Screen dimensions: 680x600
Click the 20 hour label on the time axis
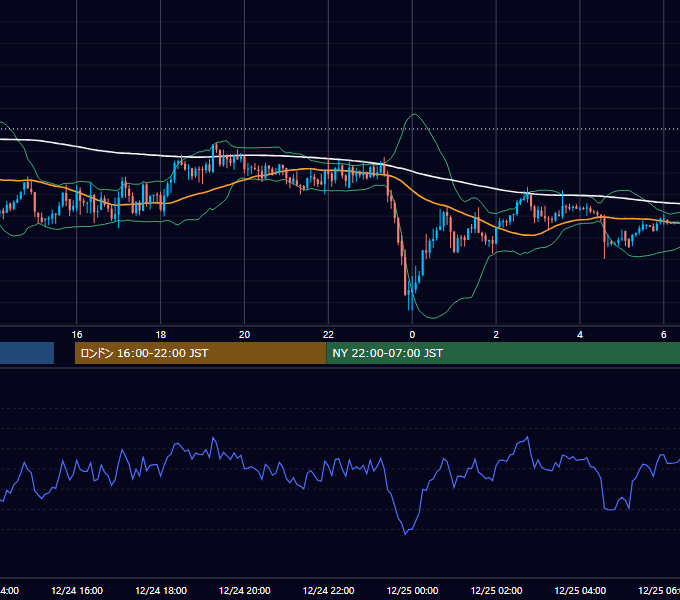coord(245,335)
